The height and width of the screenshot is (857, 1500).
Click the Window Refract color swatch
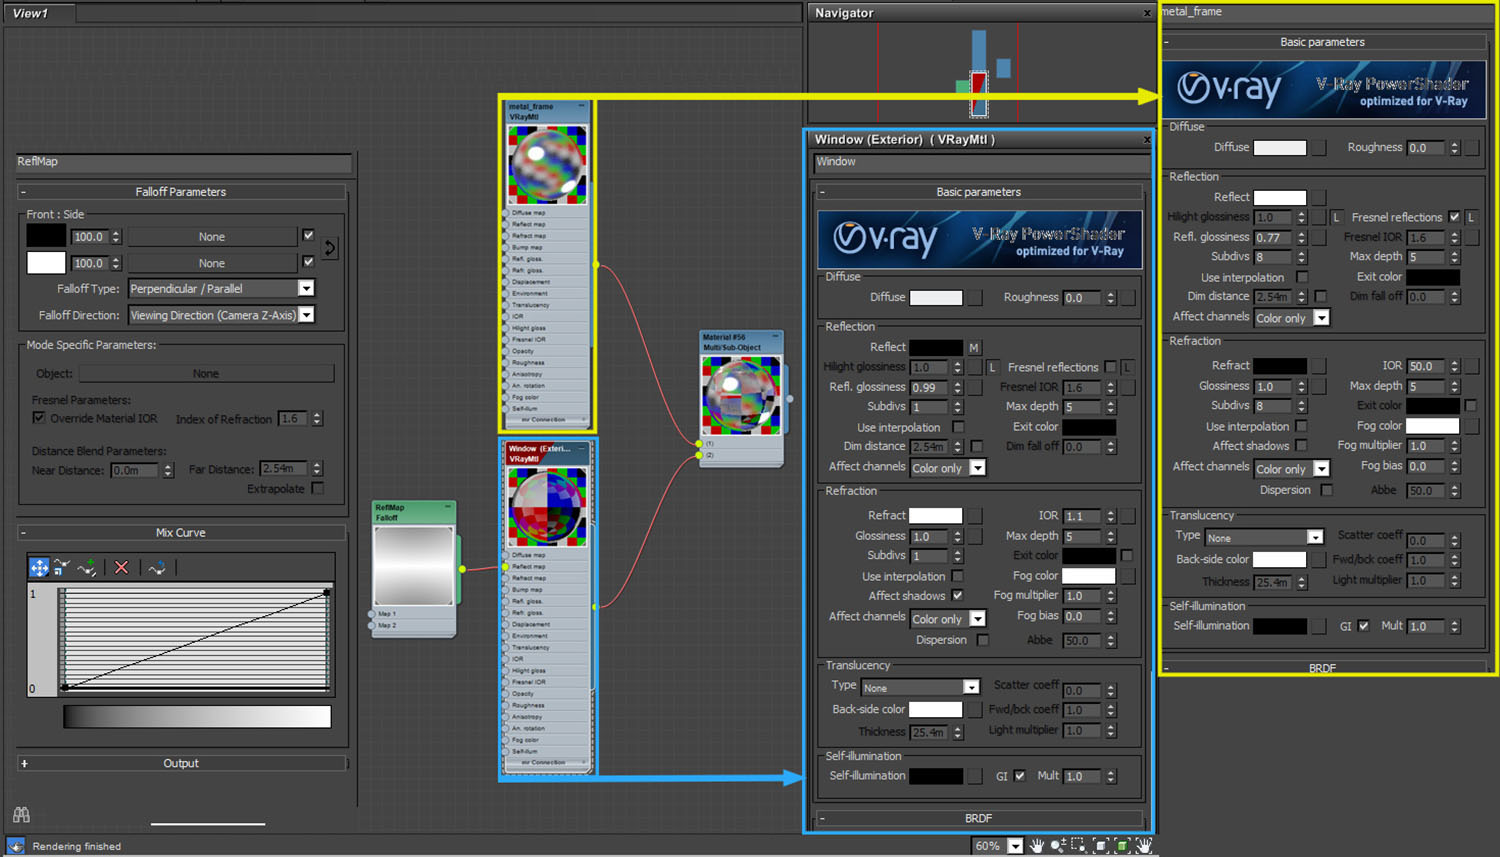935,516
